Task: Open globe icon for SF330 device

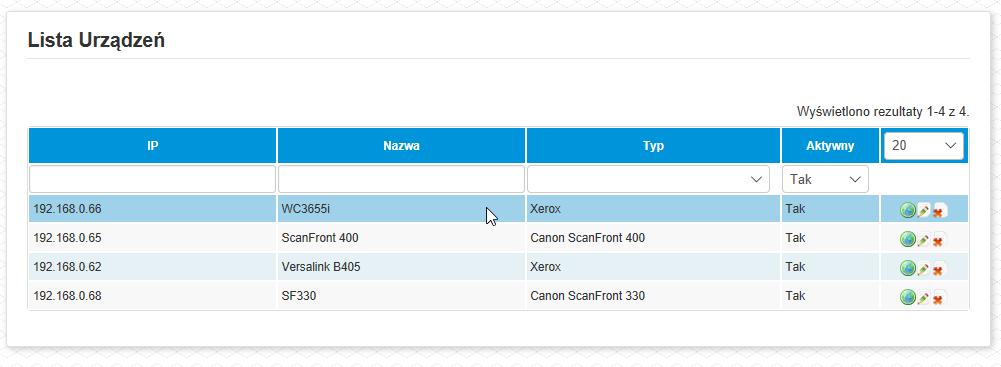Action: coord(907,297)
